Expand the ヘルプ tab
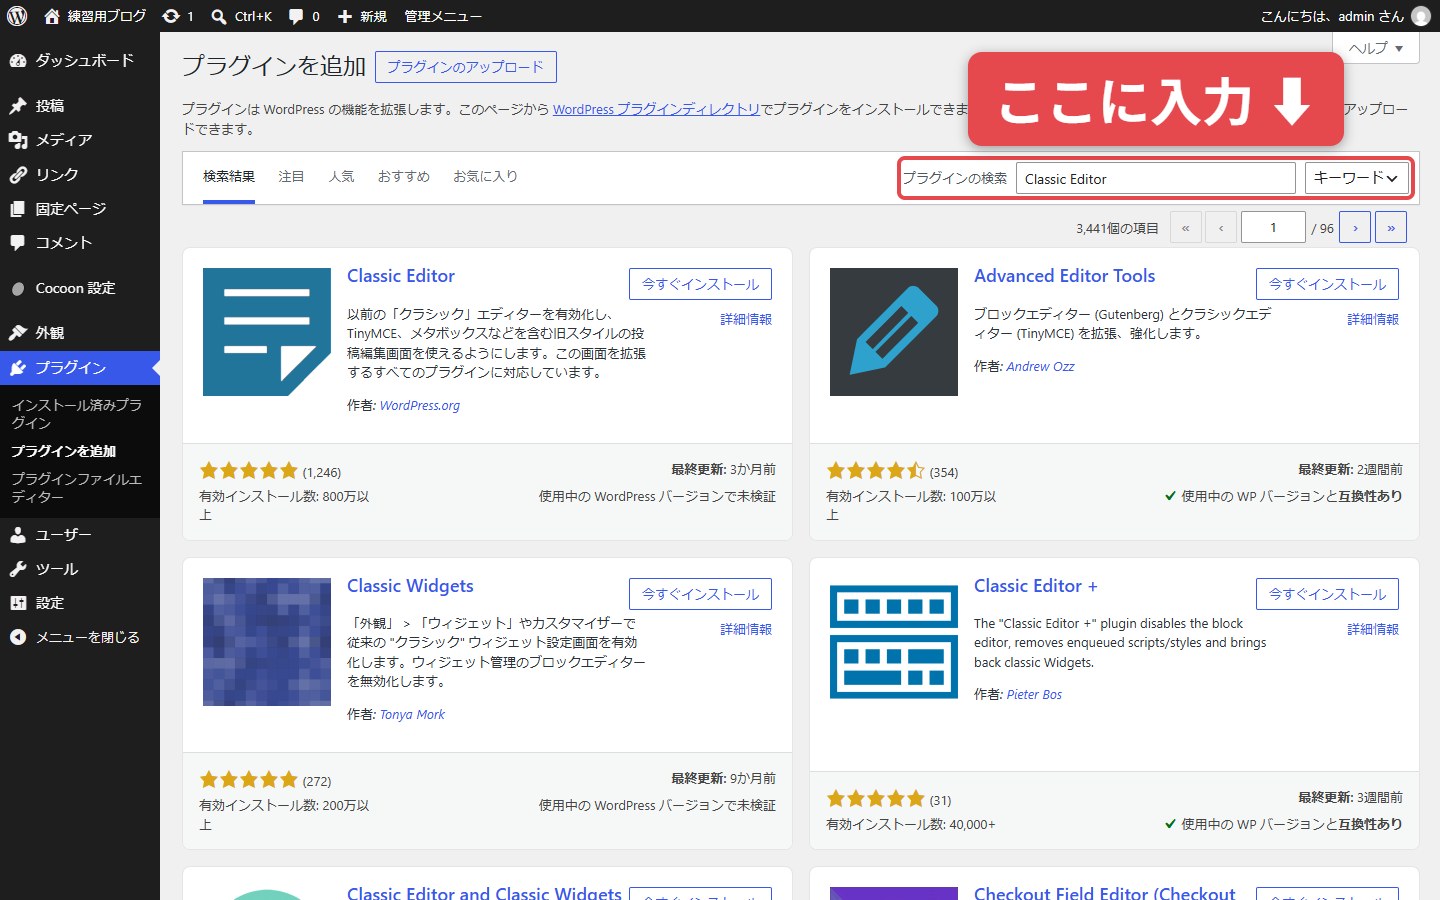Image resolution: width=1440 pixels, height=900 pixels. 1376,48
